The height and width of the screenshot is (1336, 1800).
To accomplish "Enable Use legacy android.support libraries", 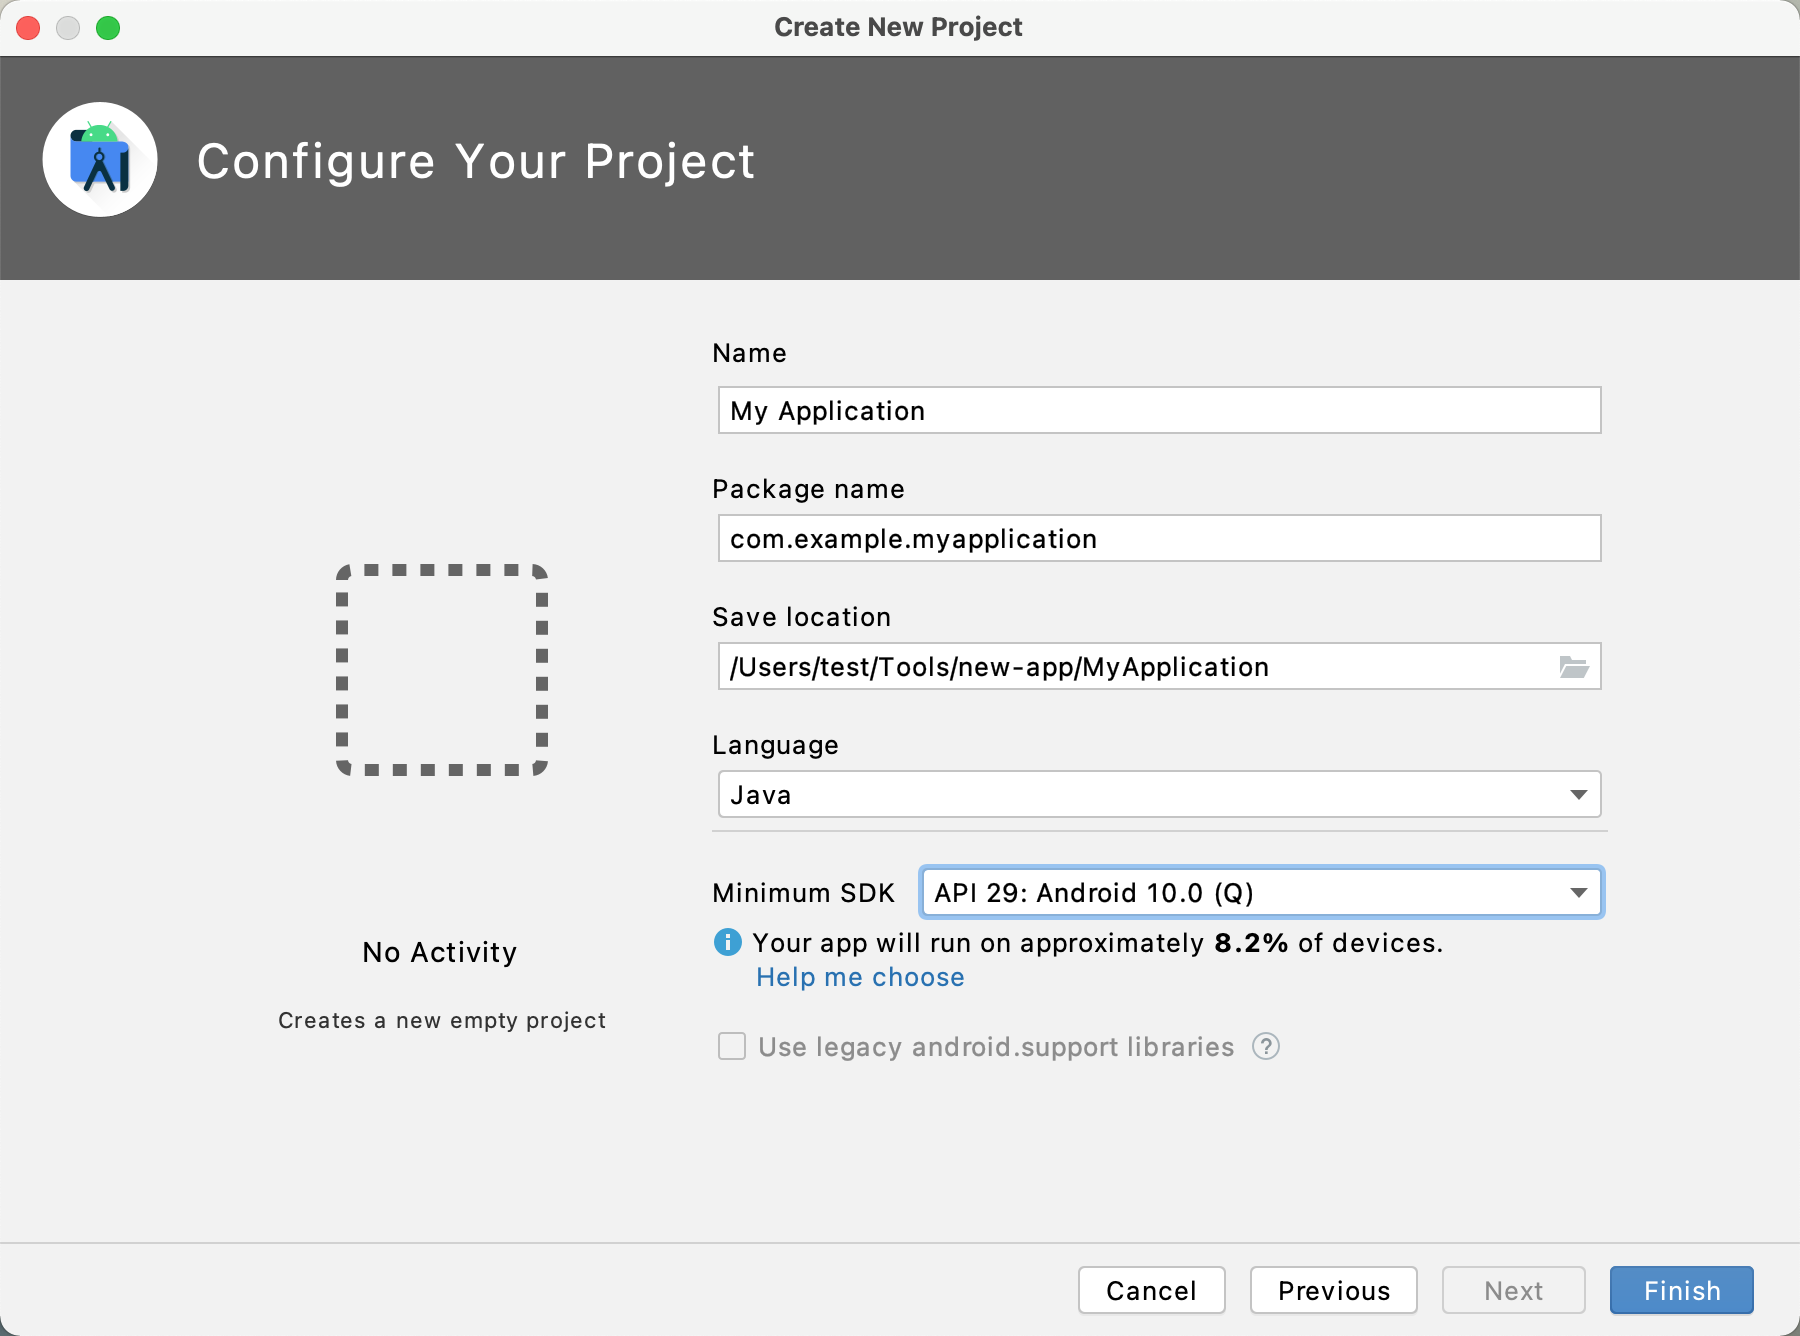I will (x=731, y=1047).
